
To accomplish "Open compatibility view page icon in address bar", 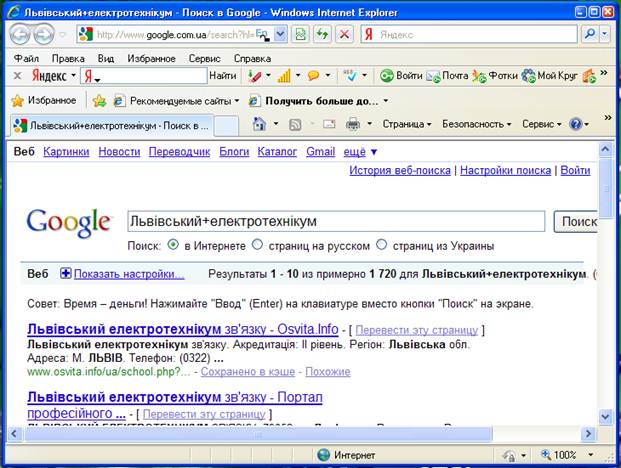I will (x=301, y=34).
